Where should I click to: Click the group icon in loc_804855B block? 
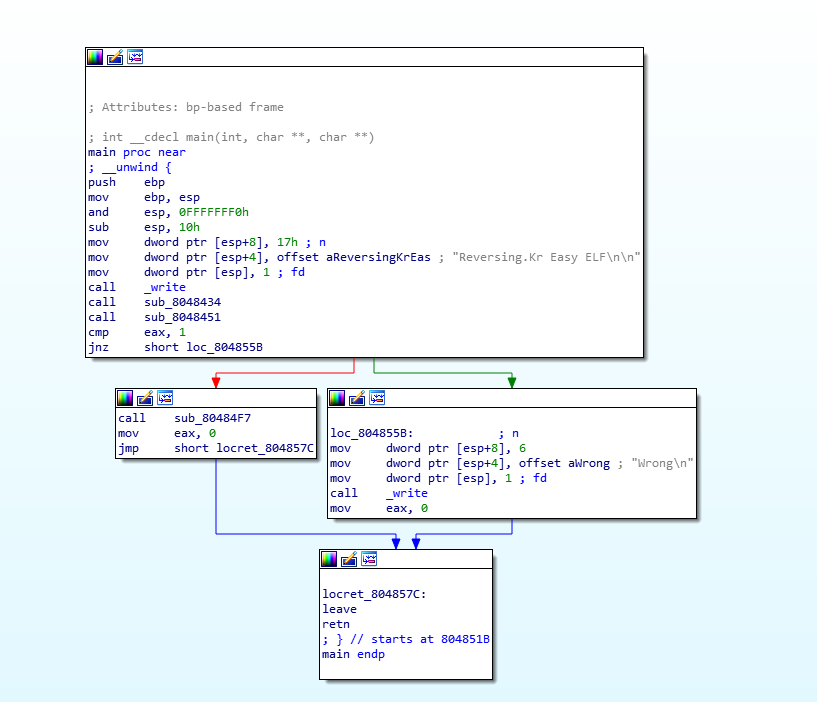377,398
